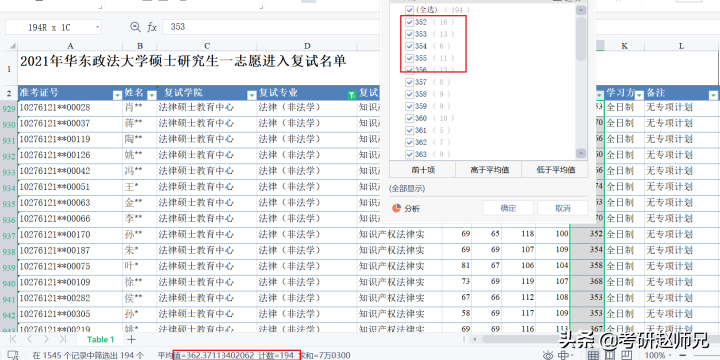Open active filter dropdown for 复试专业 column
Viewport: 720px width, 360px height.
(x=351, y=95)
